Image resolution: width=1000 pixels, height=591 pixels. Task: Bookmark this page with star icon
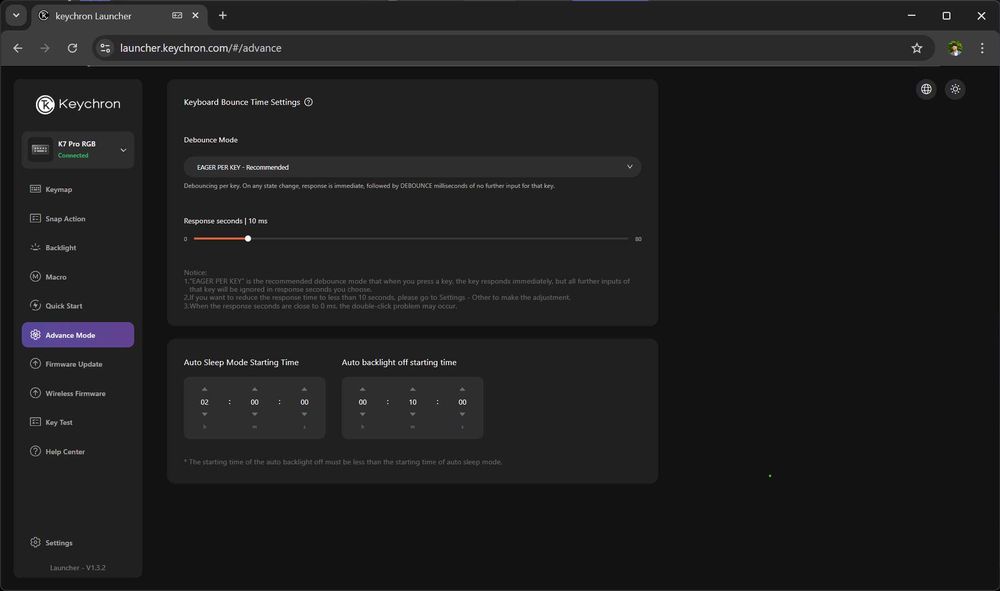[916, 48]
